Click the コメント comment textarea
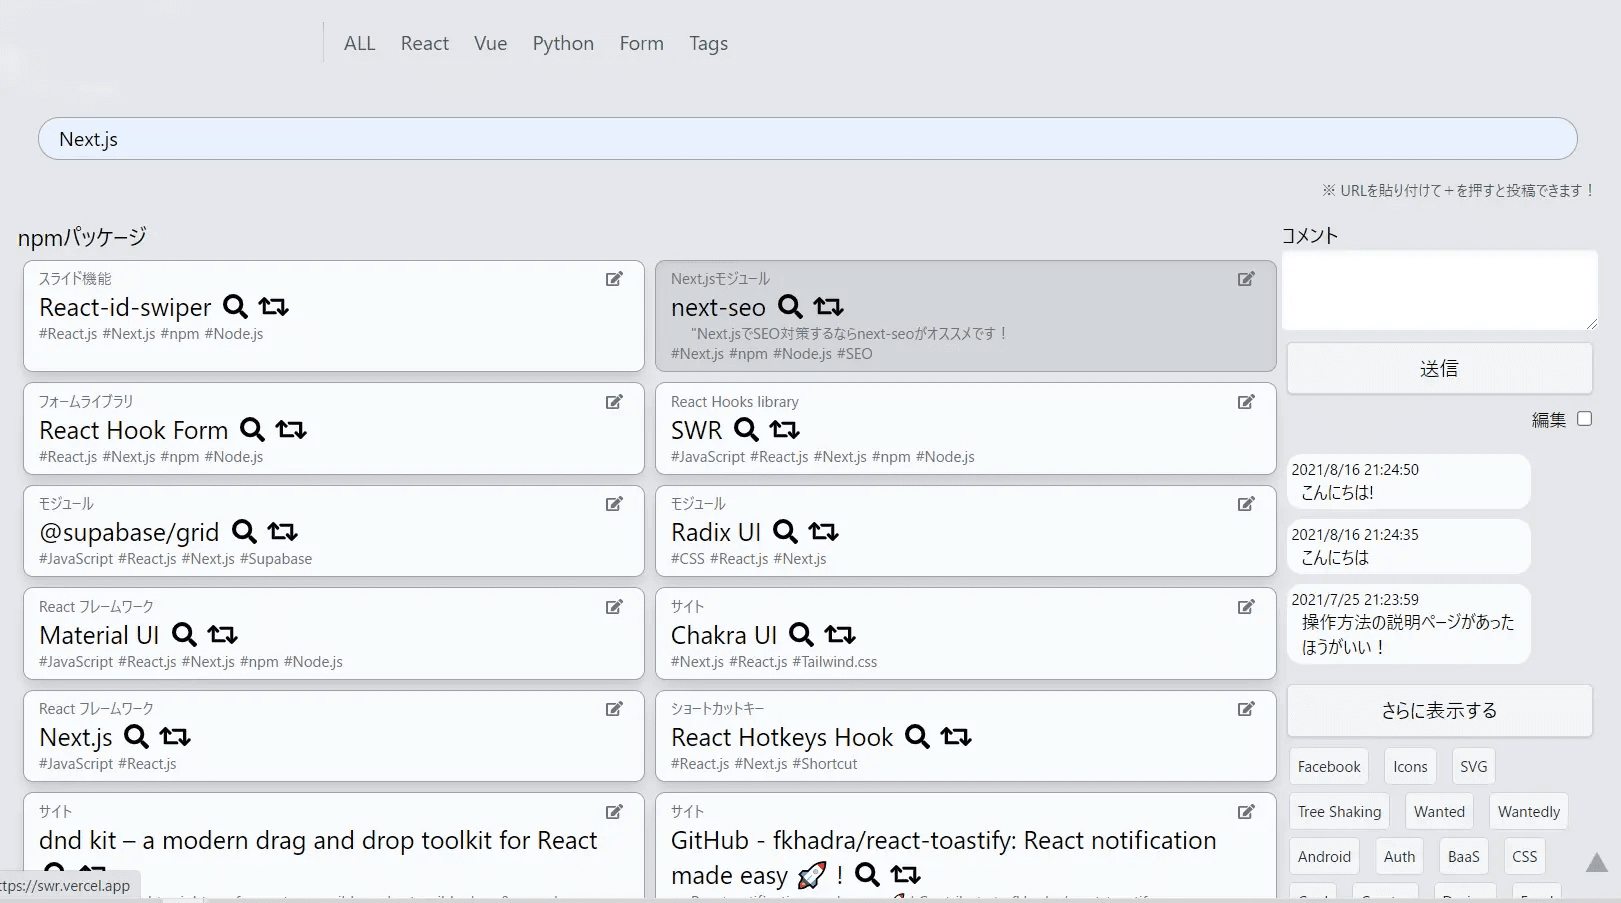The height and width of the screenshot is (903, 1621). point(1439,290)
